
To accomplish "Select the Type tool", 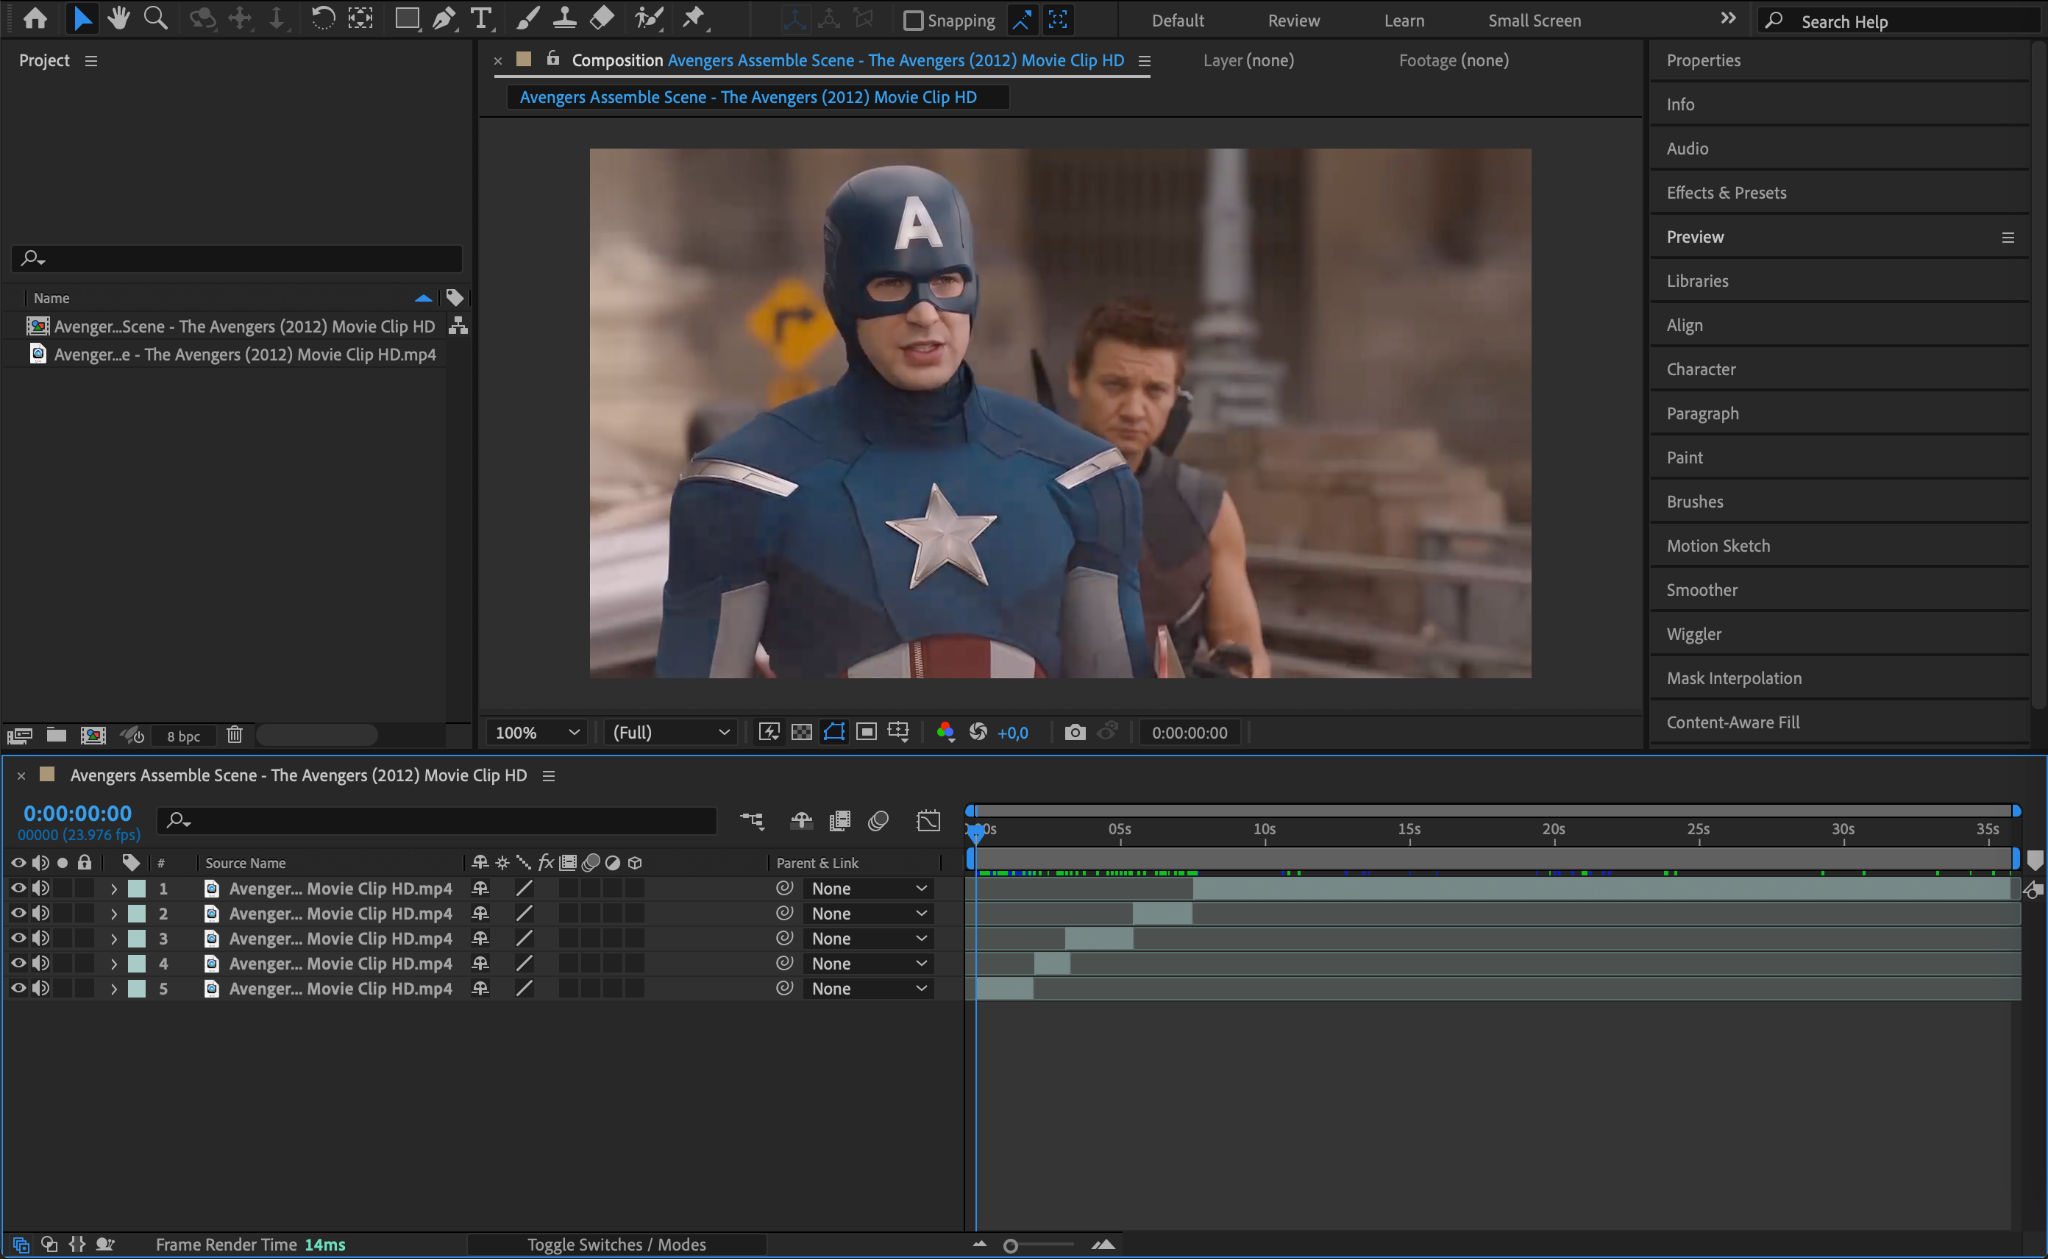I will coord(481,18).
